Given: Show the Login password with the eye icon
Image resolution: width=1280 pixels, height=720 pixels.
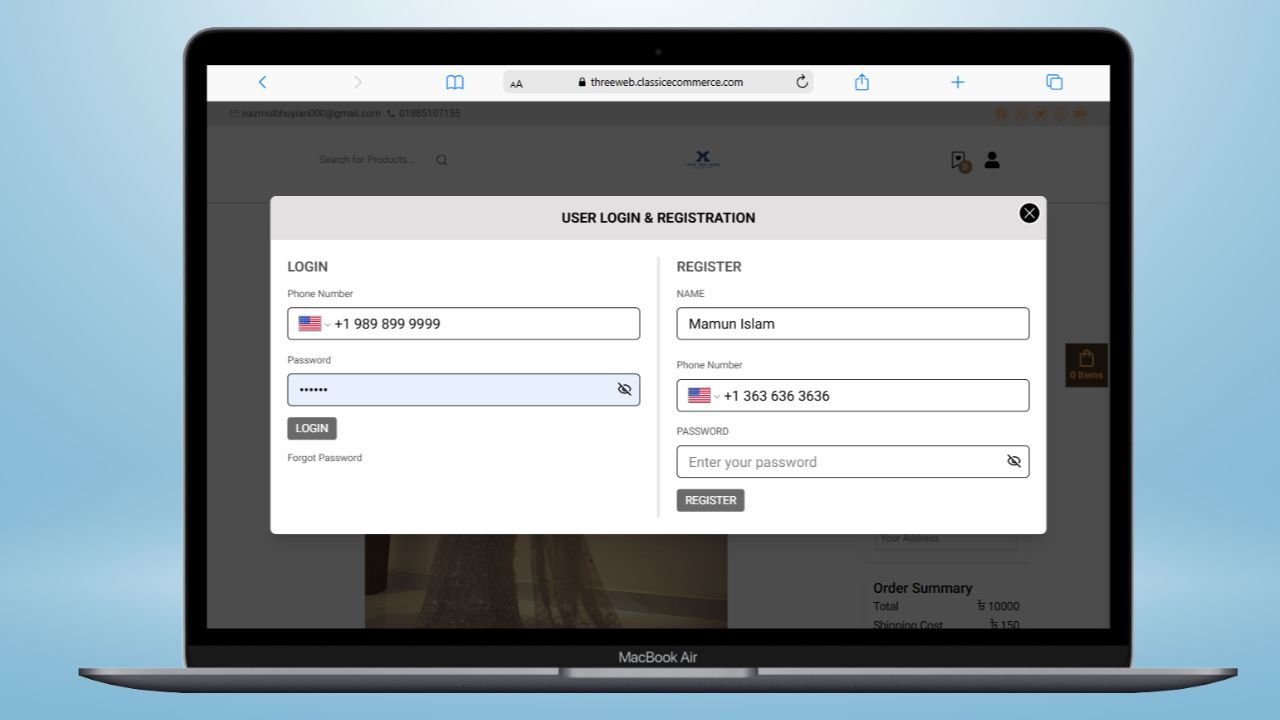Looking at the screenshot, I should [x=625, y=390].
